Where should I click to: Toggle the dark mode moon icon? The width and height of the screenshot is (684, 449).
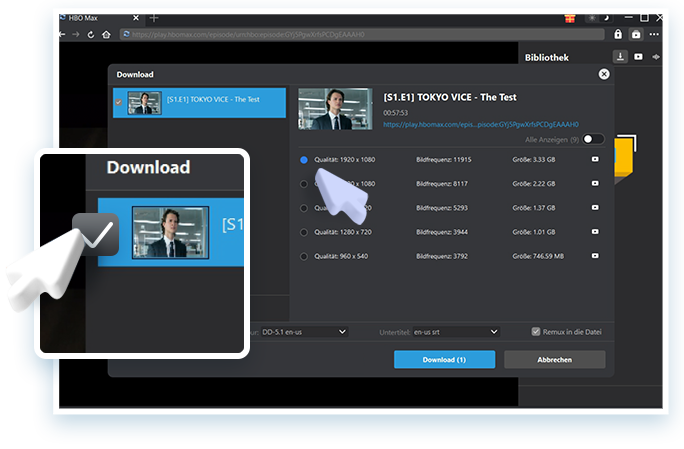(605, 18)
